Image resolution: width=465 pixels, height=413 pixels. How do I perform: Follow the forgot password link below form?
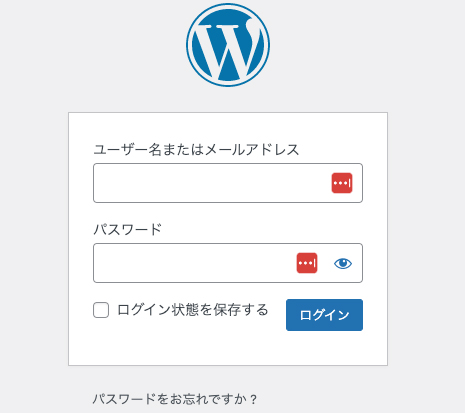(x=175, y=399)
